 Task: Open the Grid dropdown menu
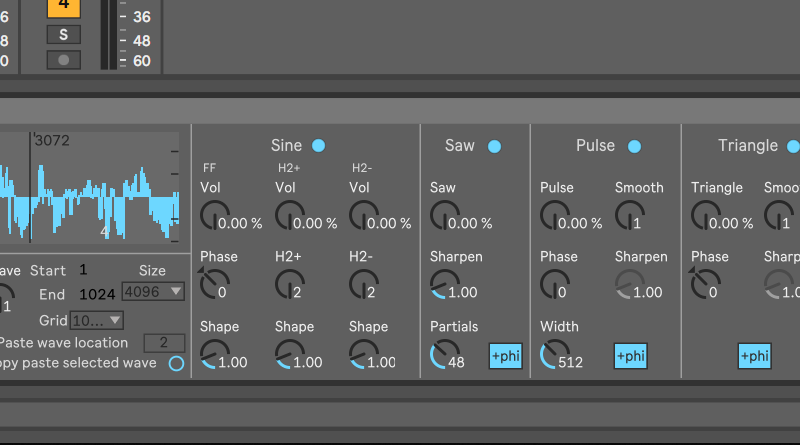[x=98, y=320]
